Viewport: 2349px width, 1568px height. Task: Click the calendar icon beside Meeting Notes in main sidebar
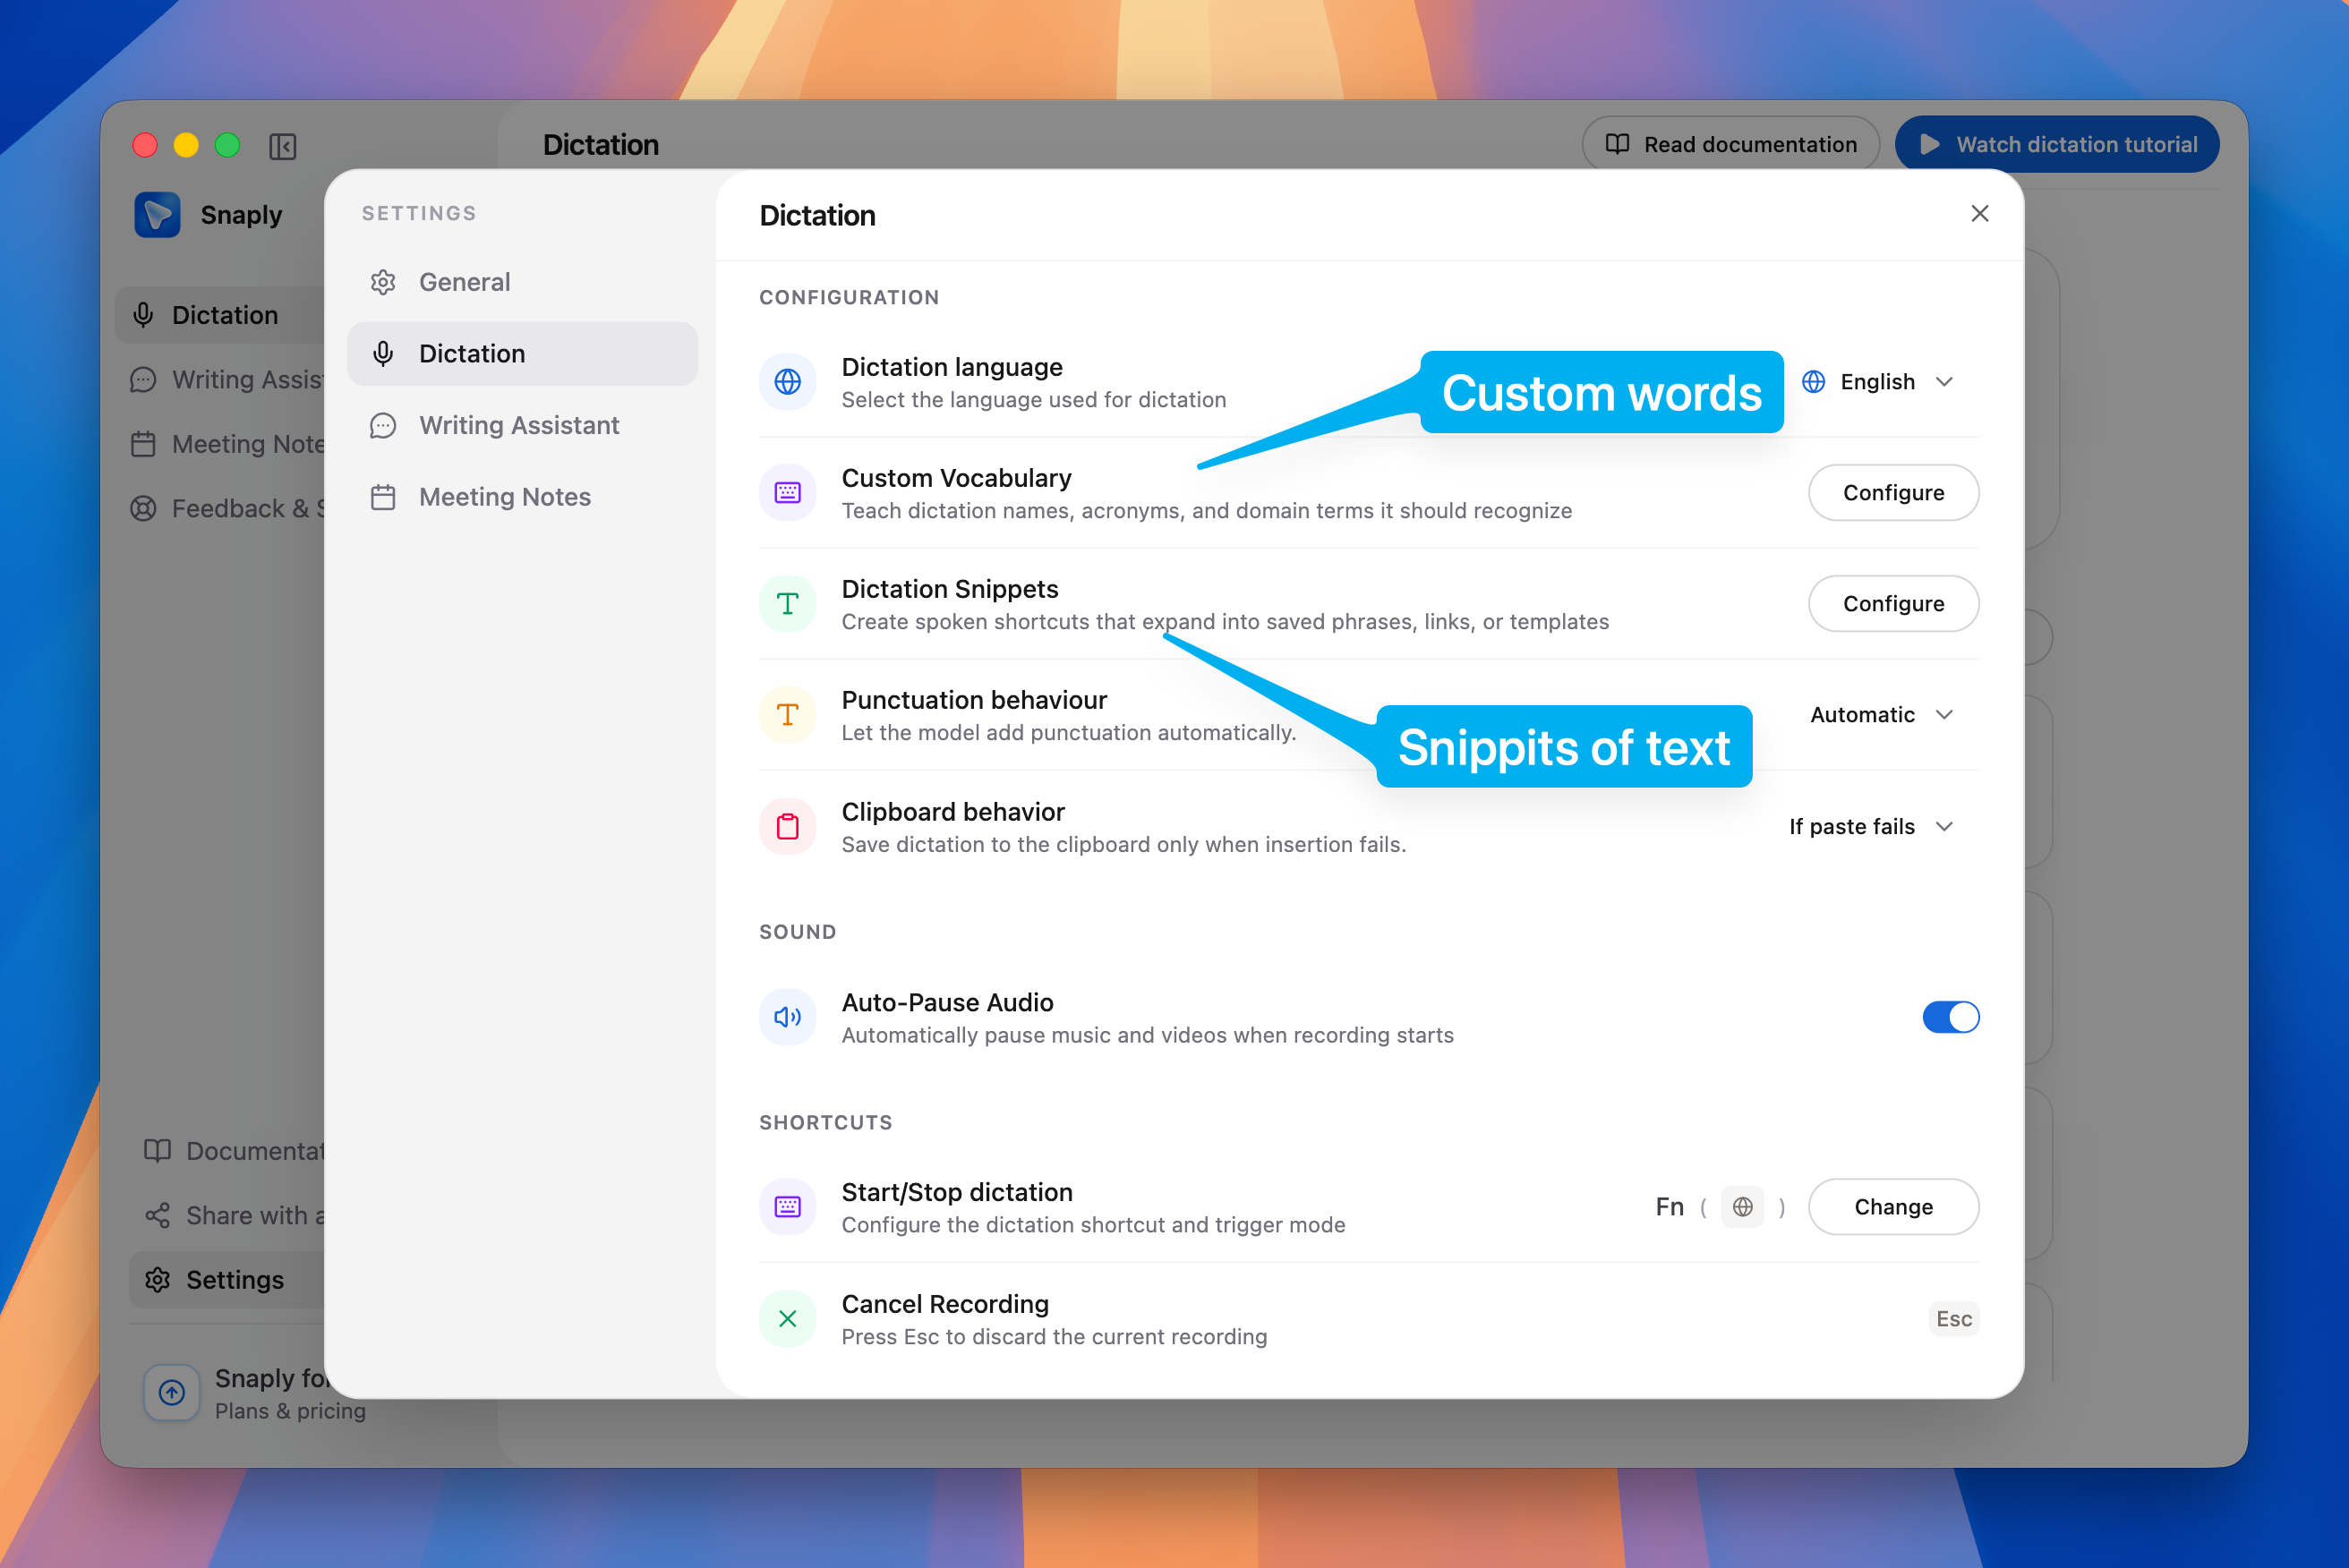143,444
